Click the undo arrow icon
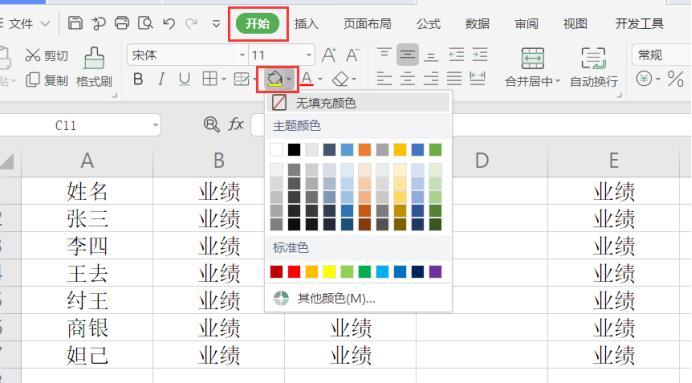Screen dimensions: 692x383 [169, 23]
